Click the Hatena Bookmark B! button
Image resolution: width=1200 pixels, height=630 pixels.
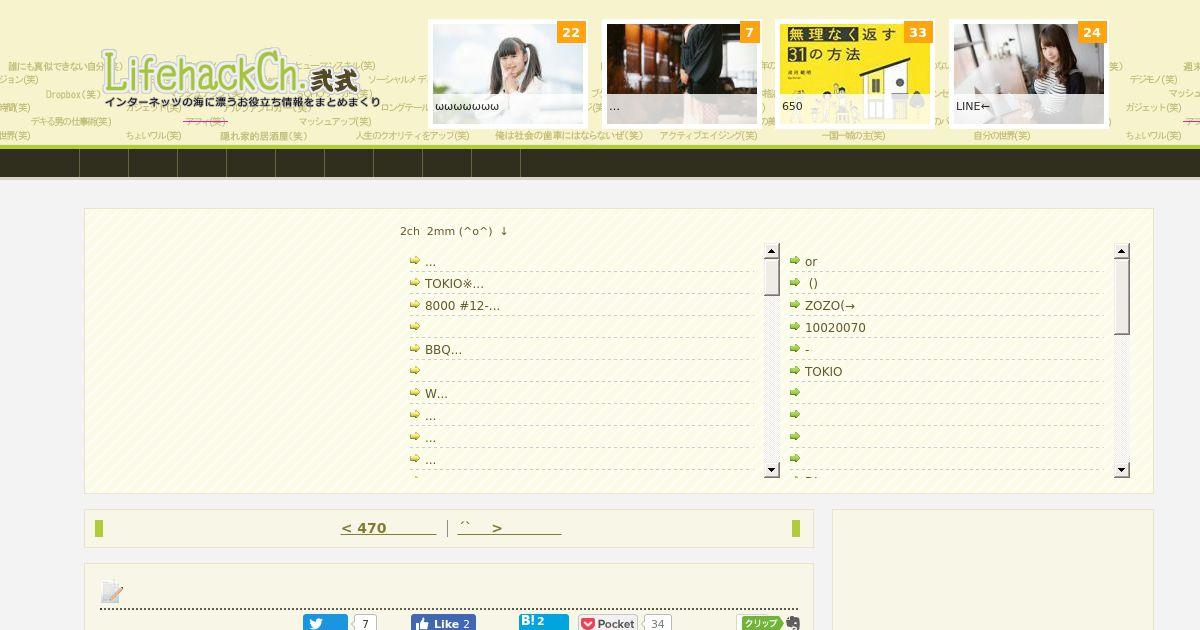tap(544, 622)
